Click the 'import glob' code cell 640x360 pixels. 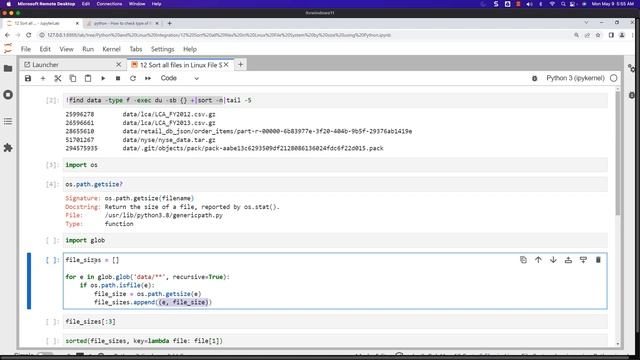click(x=335, y=240)
